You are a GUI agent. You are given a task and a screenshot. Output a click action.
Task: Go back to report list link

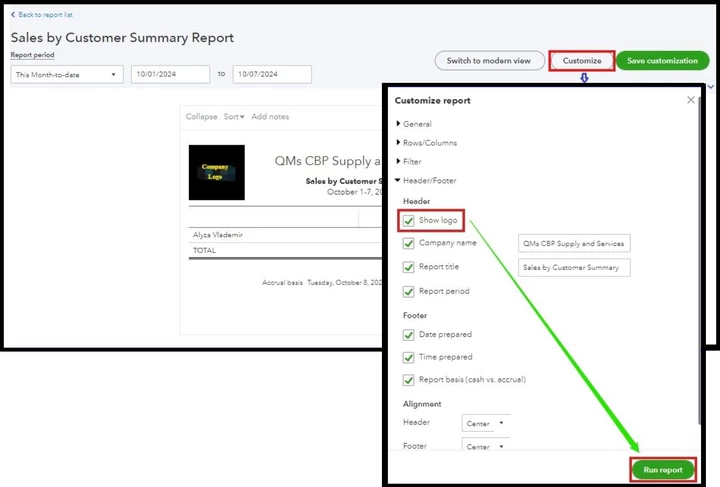41,15
